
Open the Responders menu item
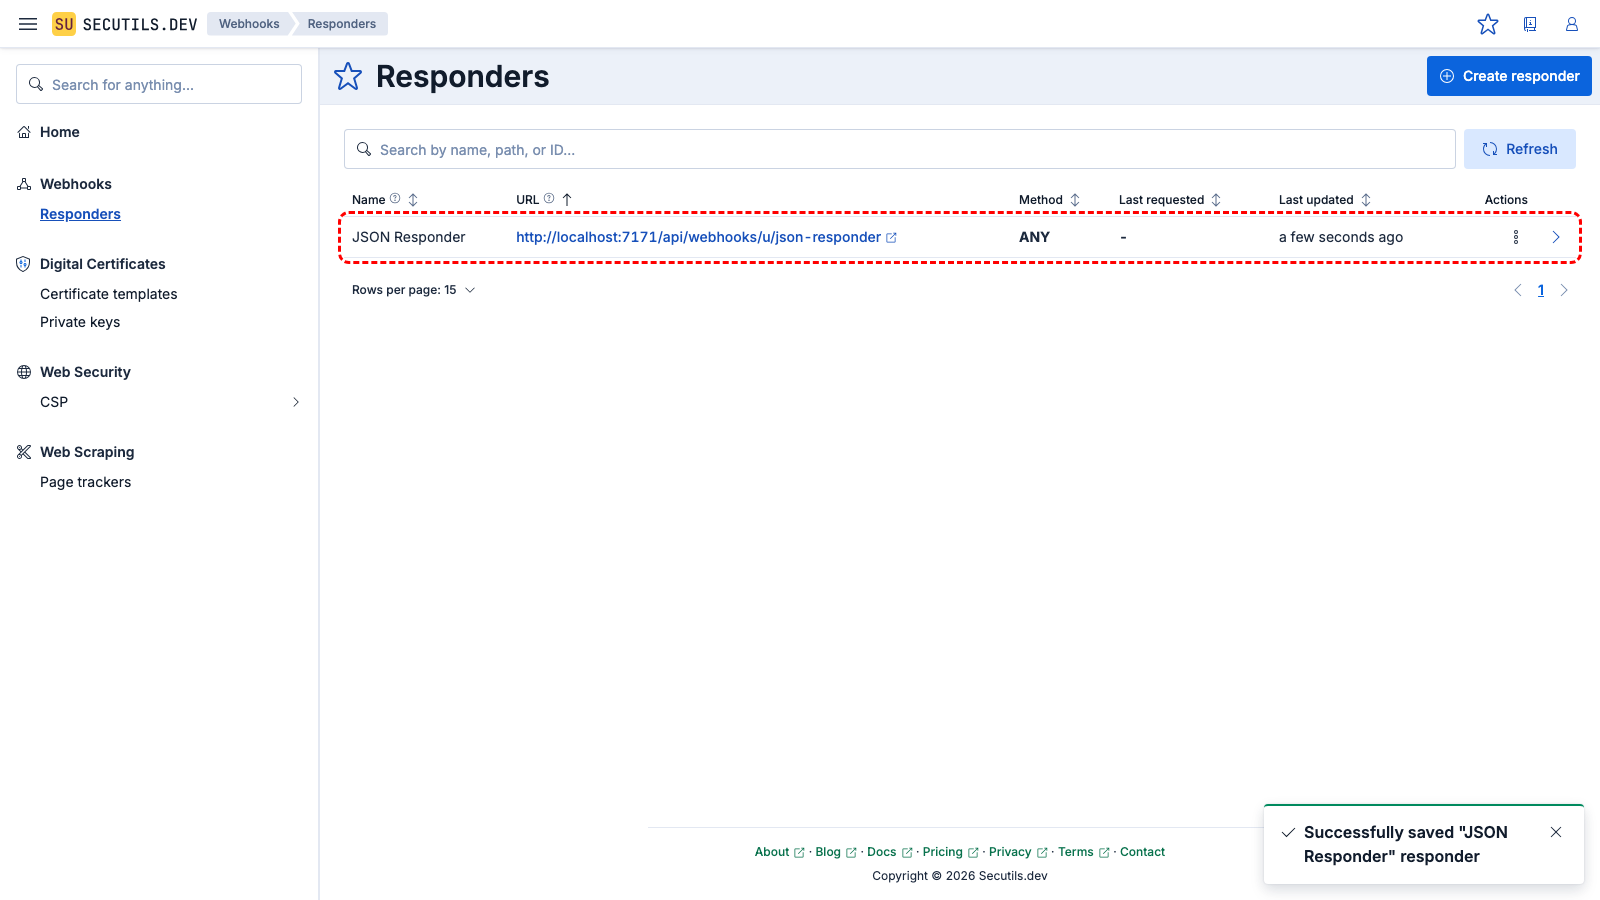coord(80,213)
